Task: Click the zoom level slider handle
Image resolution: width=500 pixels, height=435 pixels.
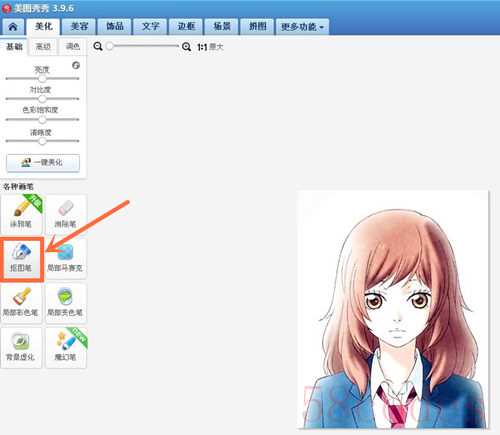Action: pos(109,46)
